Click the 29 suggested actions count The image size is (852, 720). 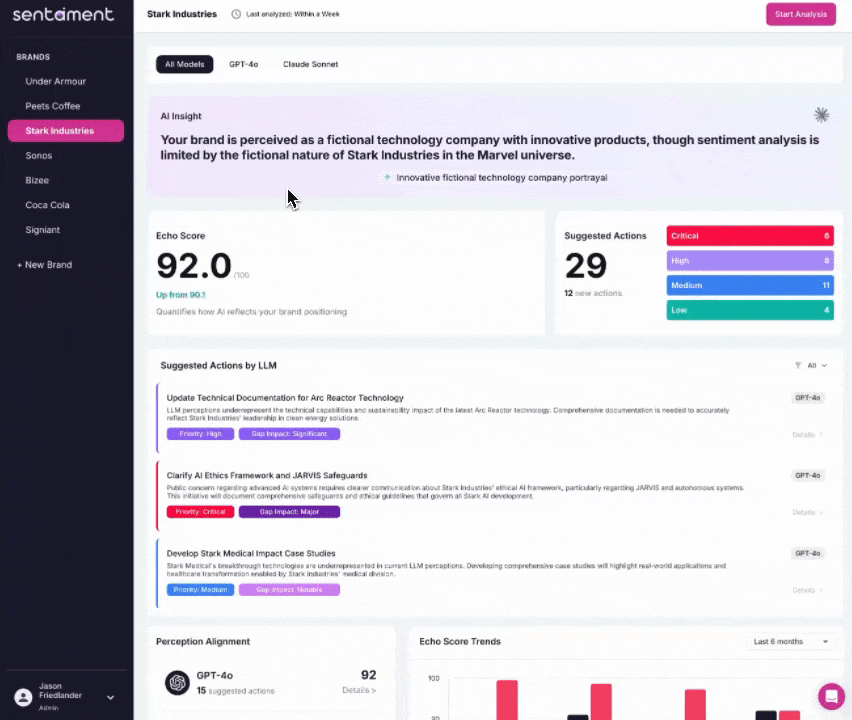[585, 266]
